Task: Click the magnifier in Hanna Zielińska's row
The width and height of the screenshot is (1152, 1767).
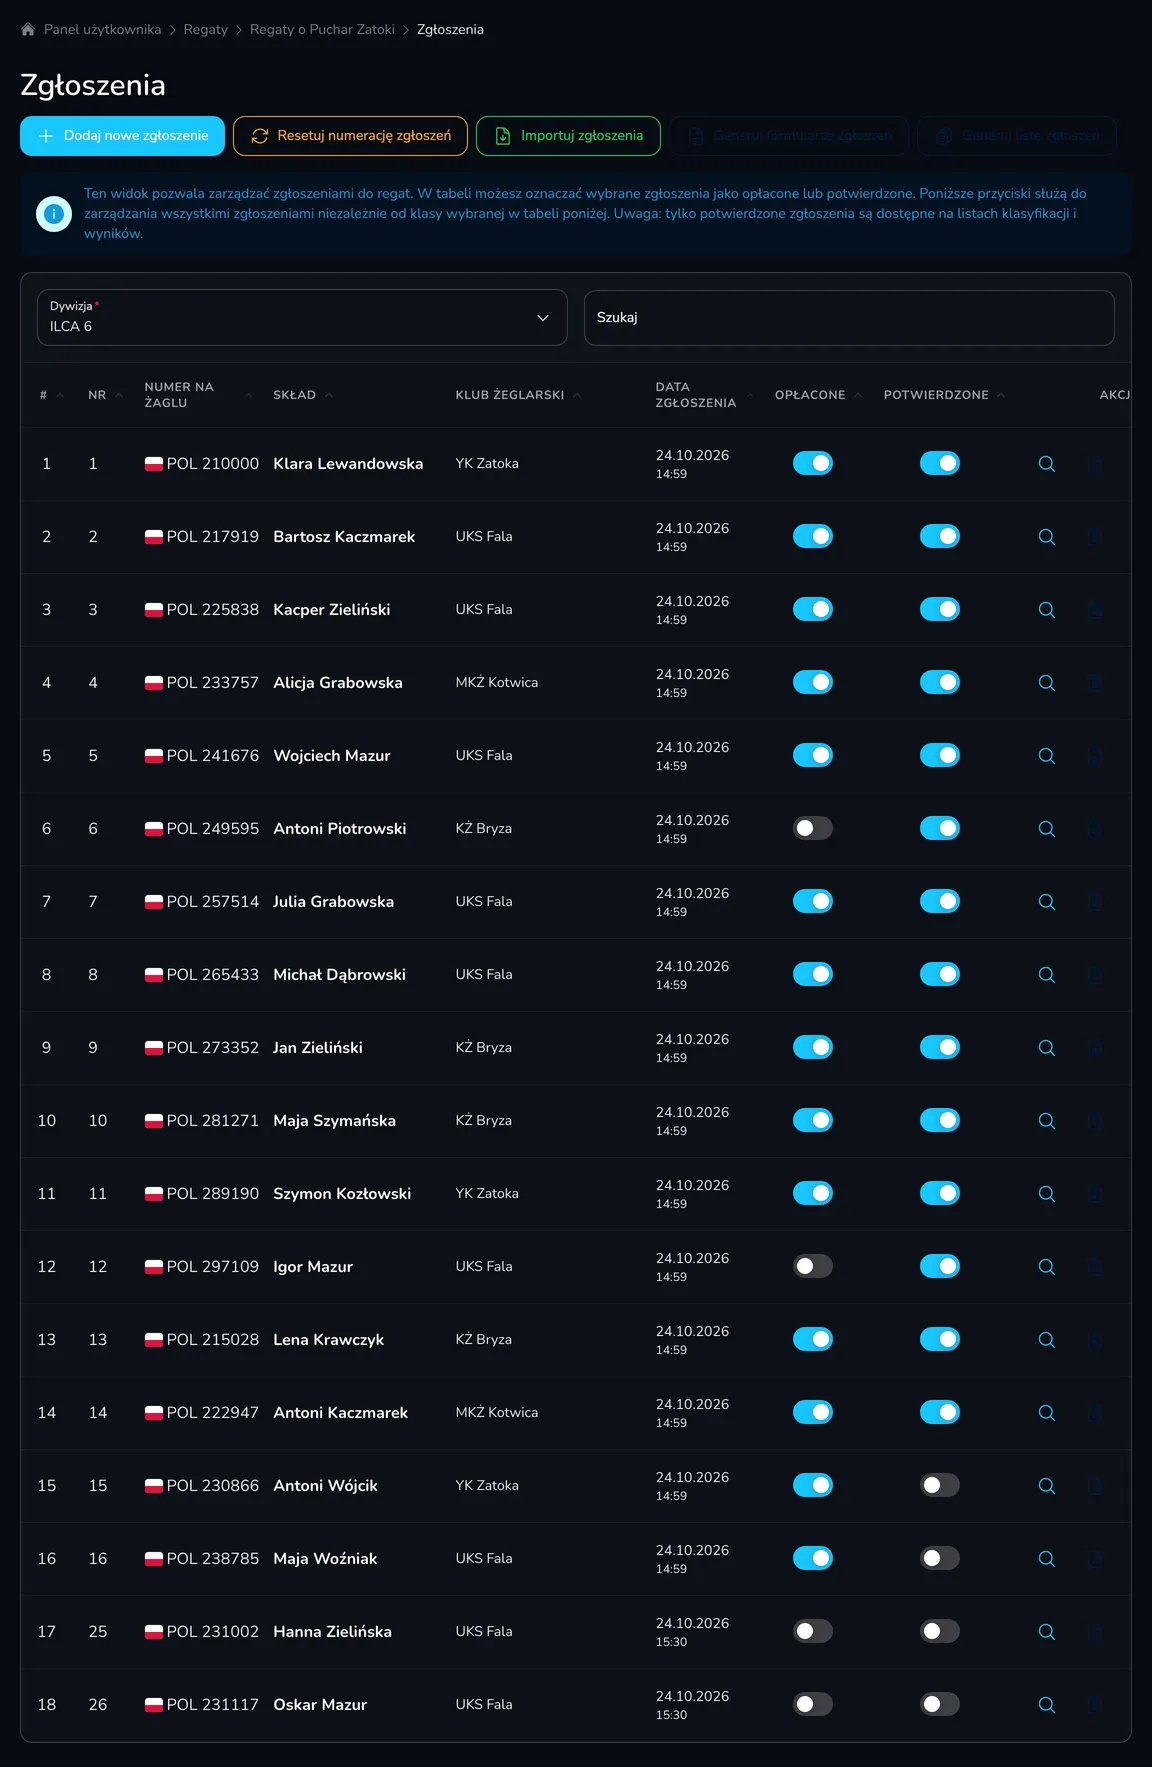Action: coord(1047,1632)
